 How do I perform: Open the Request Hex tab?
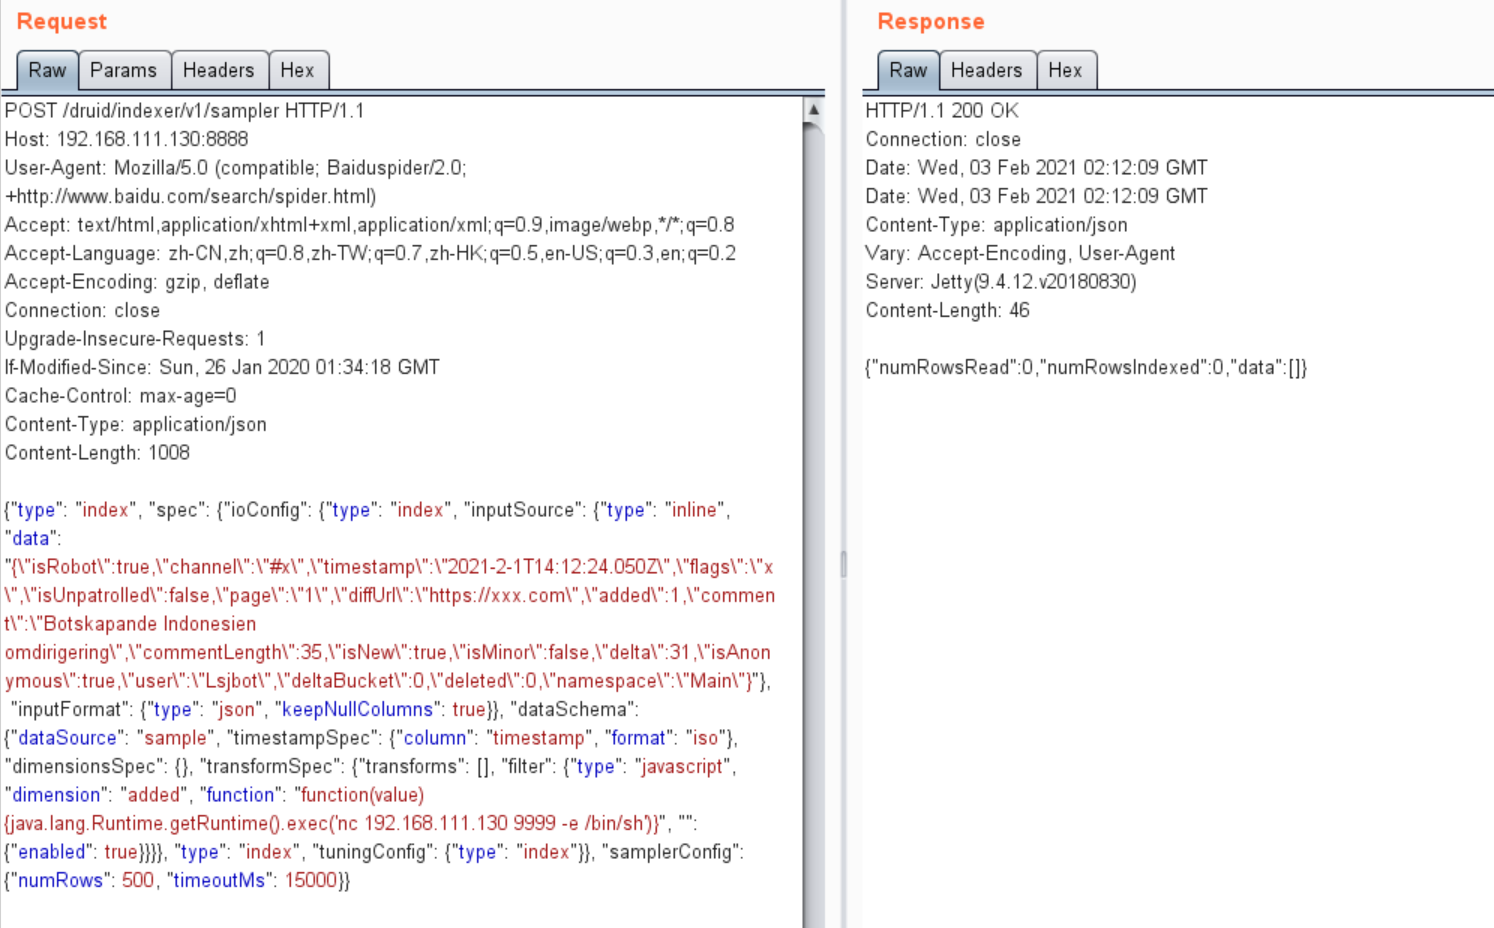point(298,70)
